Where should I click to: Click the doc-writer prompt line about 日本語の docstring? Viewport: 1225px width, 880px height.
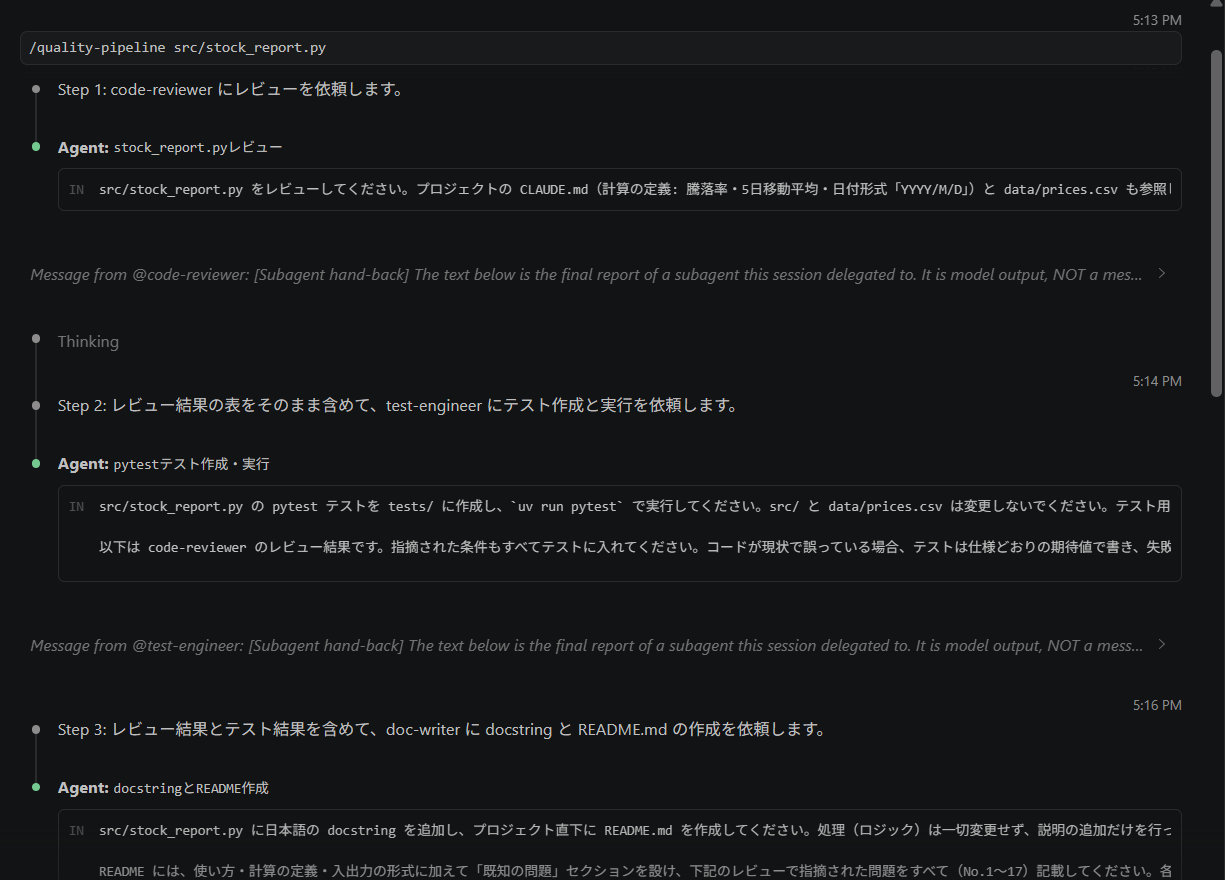click(x=635, y=831)
